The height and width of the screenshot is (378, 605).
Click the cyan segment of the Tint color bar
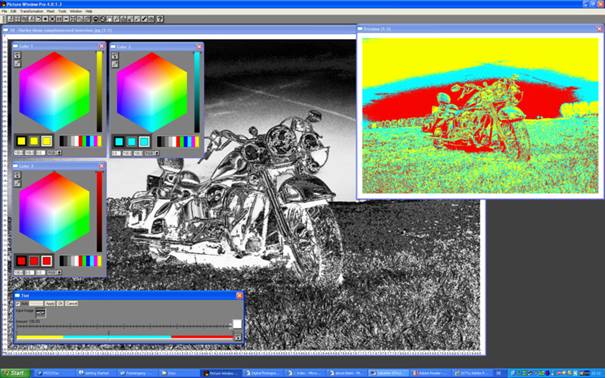pyautogui.click(x=117, y=337)
